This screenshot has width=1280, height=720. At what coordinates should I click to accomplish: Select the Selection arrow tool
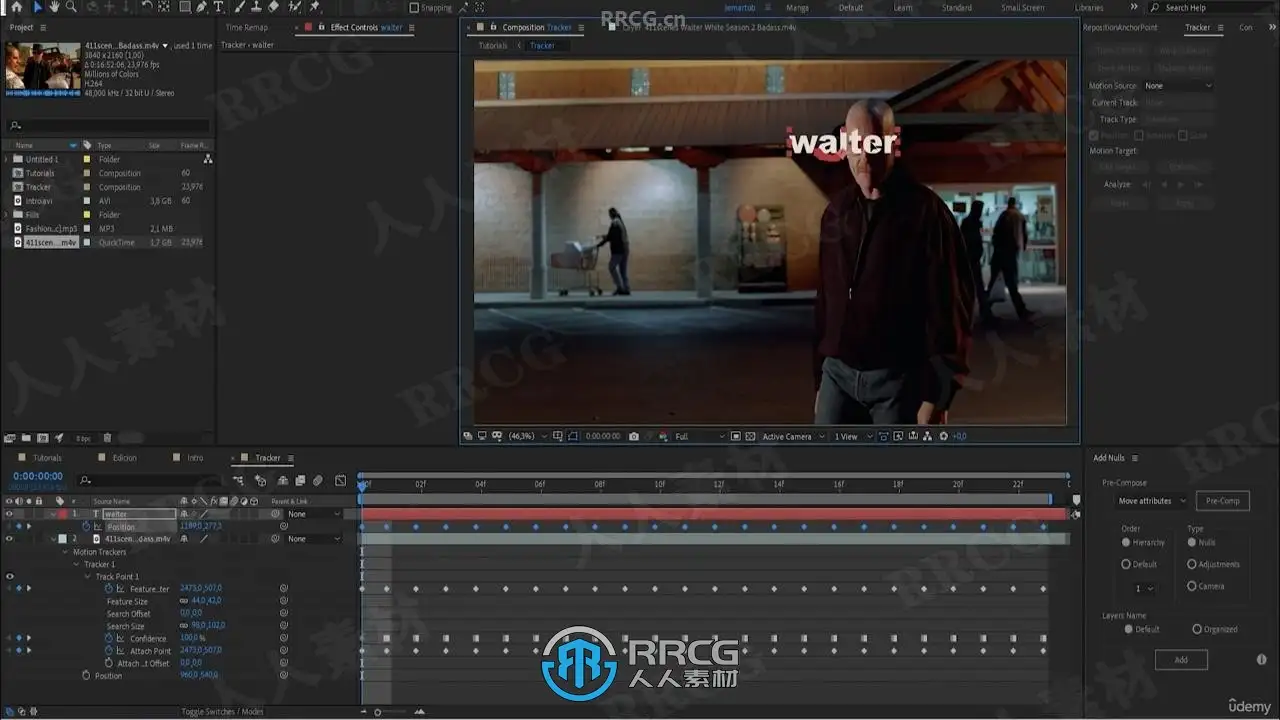point(38,7)
